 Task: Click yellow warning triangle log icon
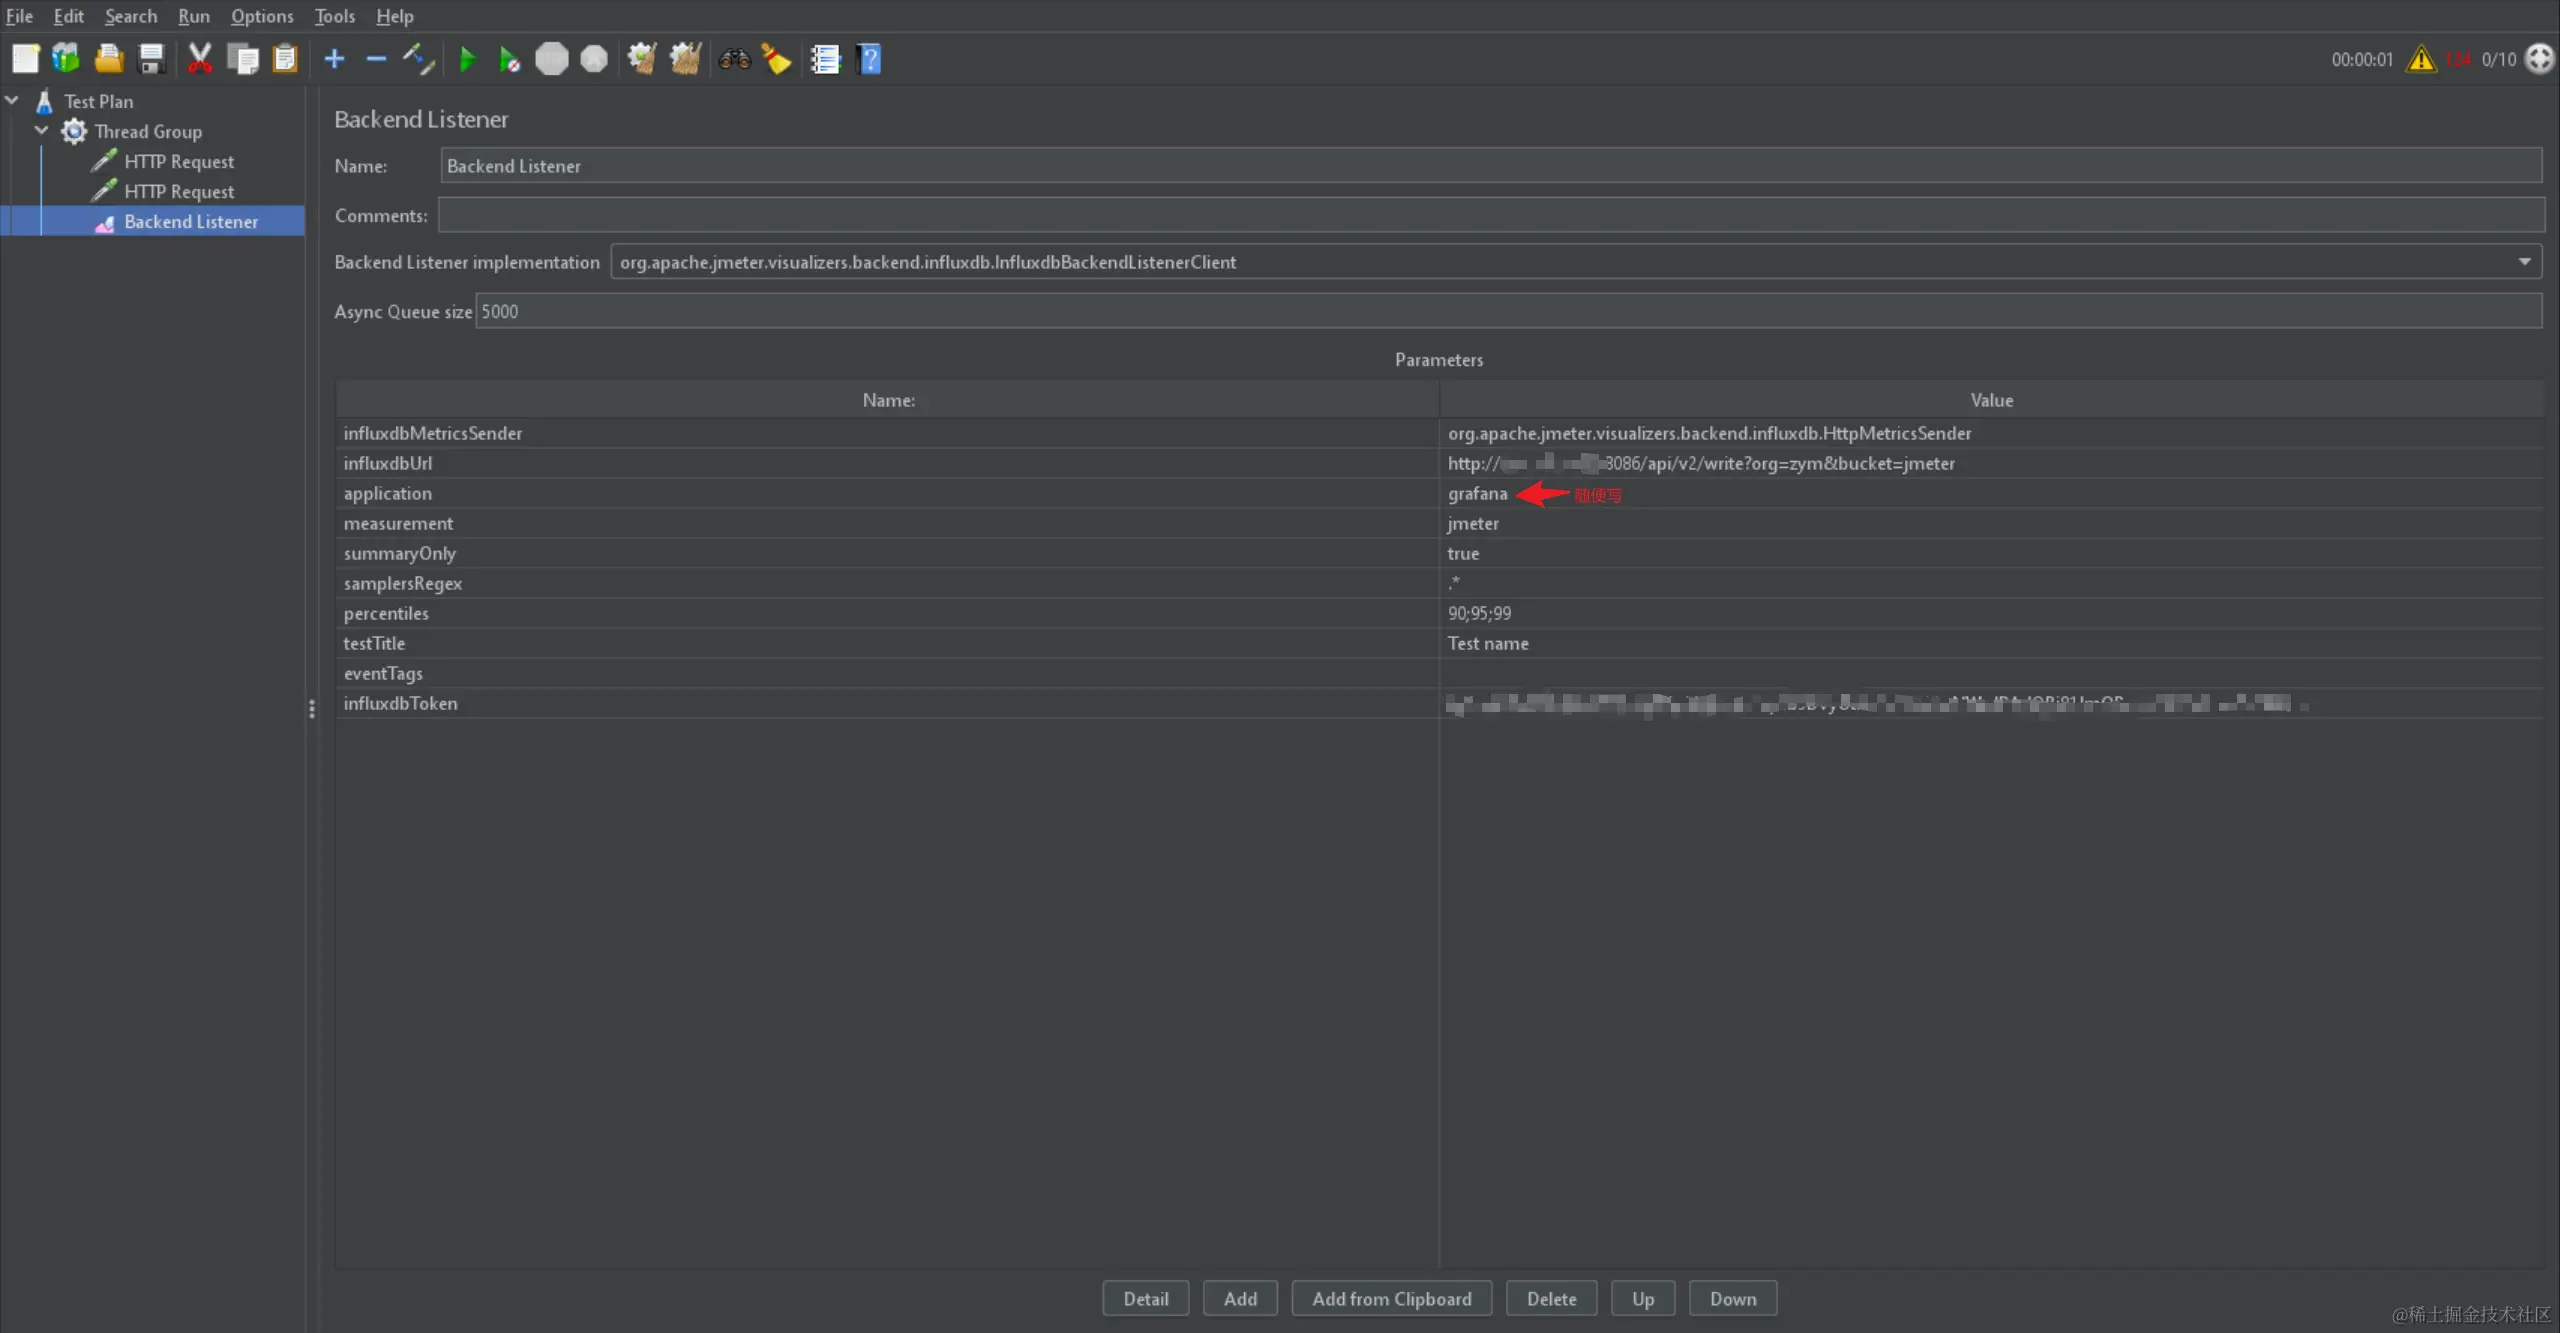tap(2421, 59)
